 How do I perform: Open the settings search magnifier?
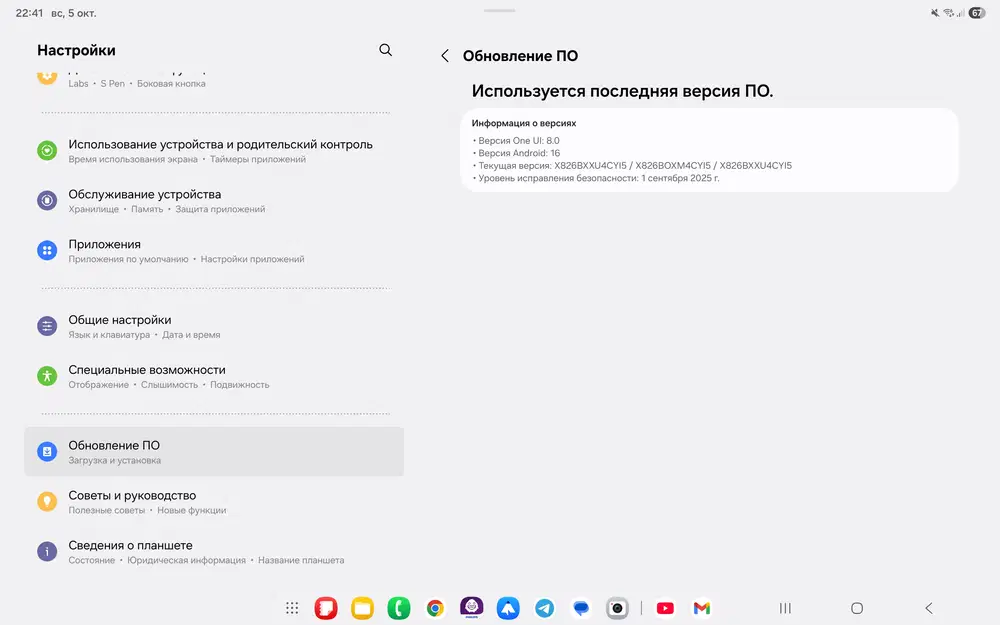tap(385, 50)
